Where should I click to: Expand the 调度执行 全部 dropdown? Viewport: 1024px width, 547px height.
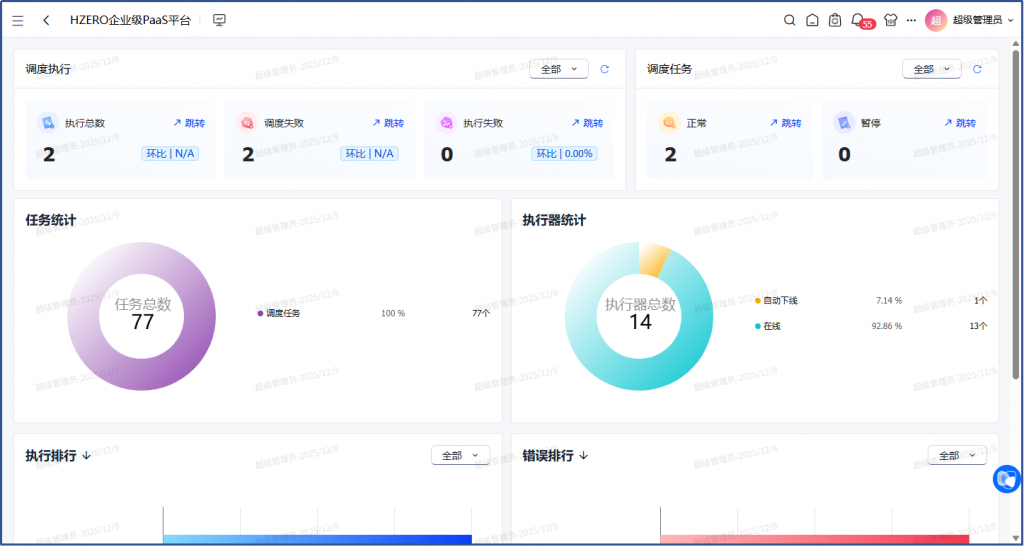tap(558, 69)
